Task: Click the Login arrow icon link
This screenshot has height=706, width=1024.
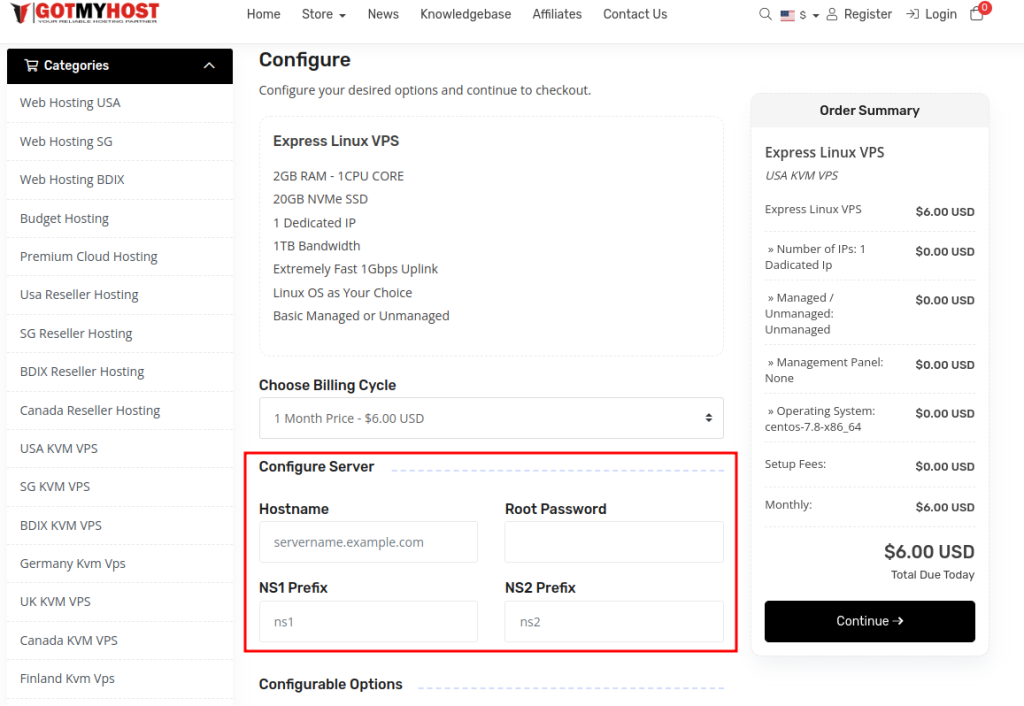Action: pos(931,14)
